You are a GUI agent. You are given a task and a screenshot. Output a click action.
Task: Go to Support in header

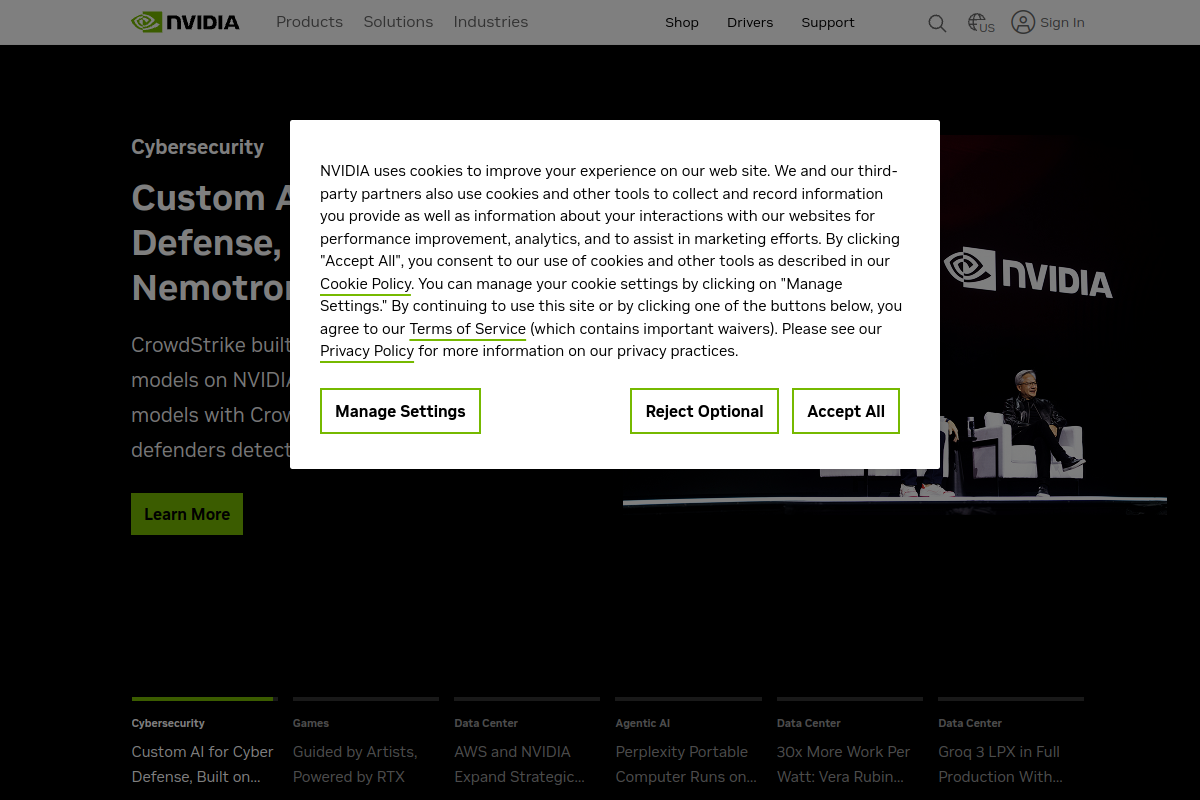coord(828,22)
